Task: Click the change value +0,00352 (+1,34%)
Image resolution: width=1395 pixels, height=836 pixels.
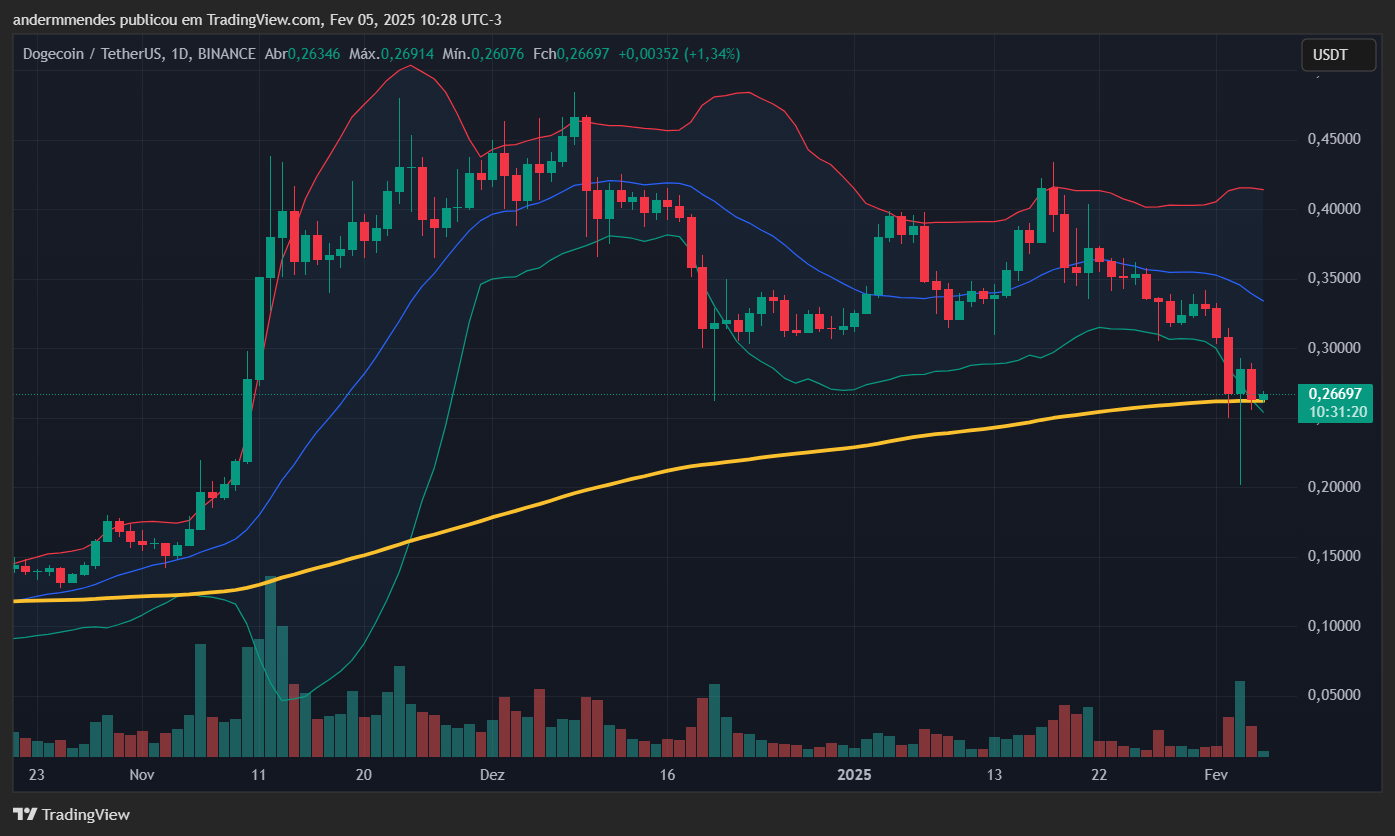Action: click(679, 54)
